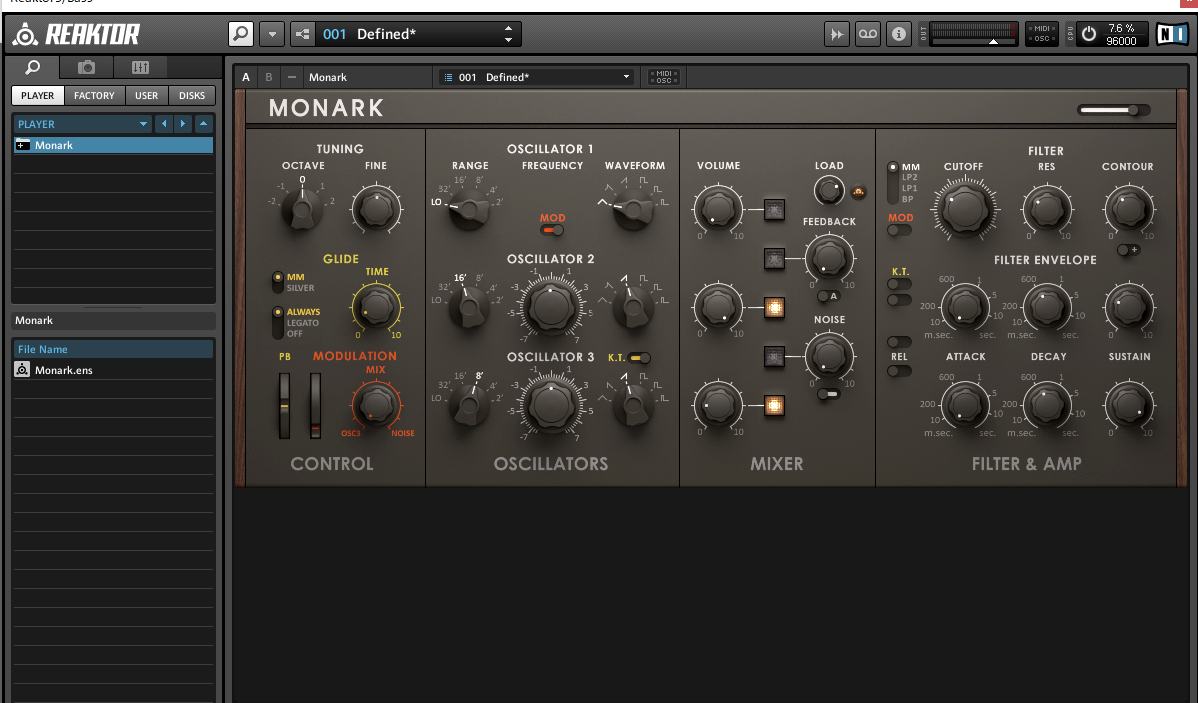Screen dimensions: 1198x703
Task: Open the recorder tape icon
Action: tap(868, 34)
